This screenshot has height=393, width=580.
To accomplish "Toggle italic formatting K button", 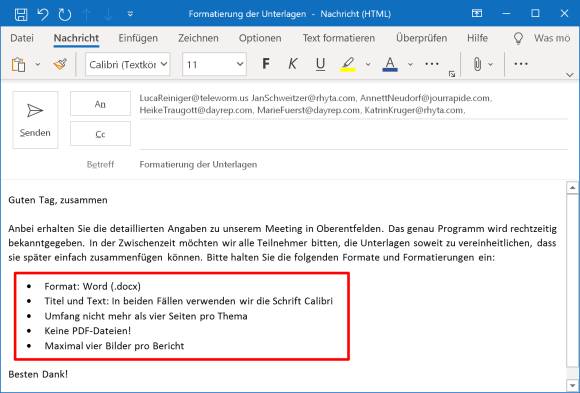I will coord(293,64).
